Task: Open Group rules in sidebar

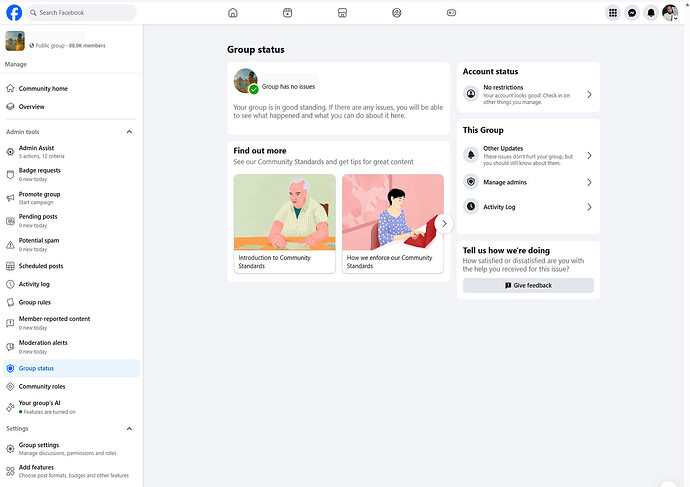Action: click(x=35, y=302)
